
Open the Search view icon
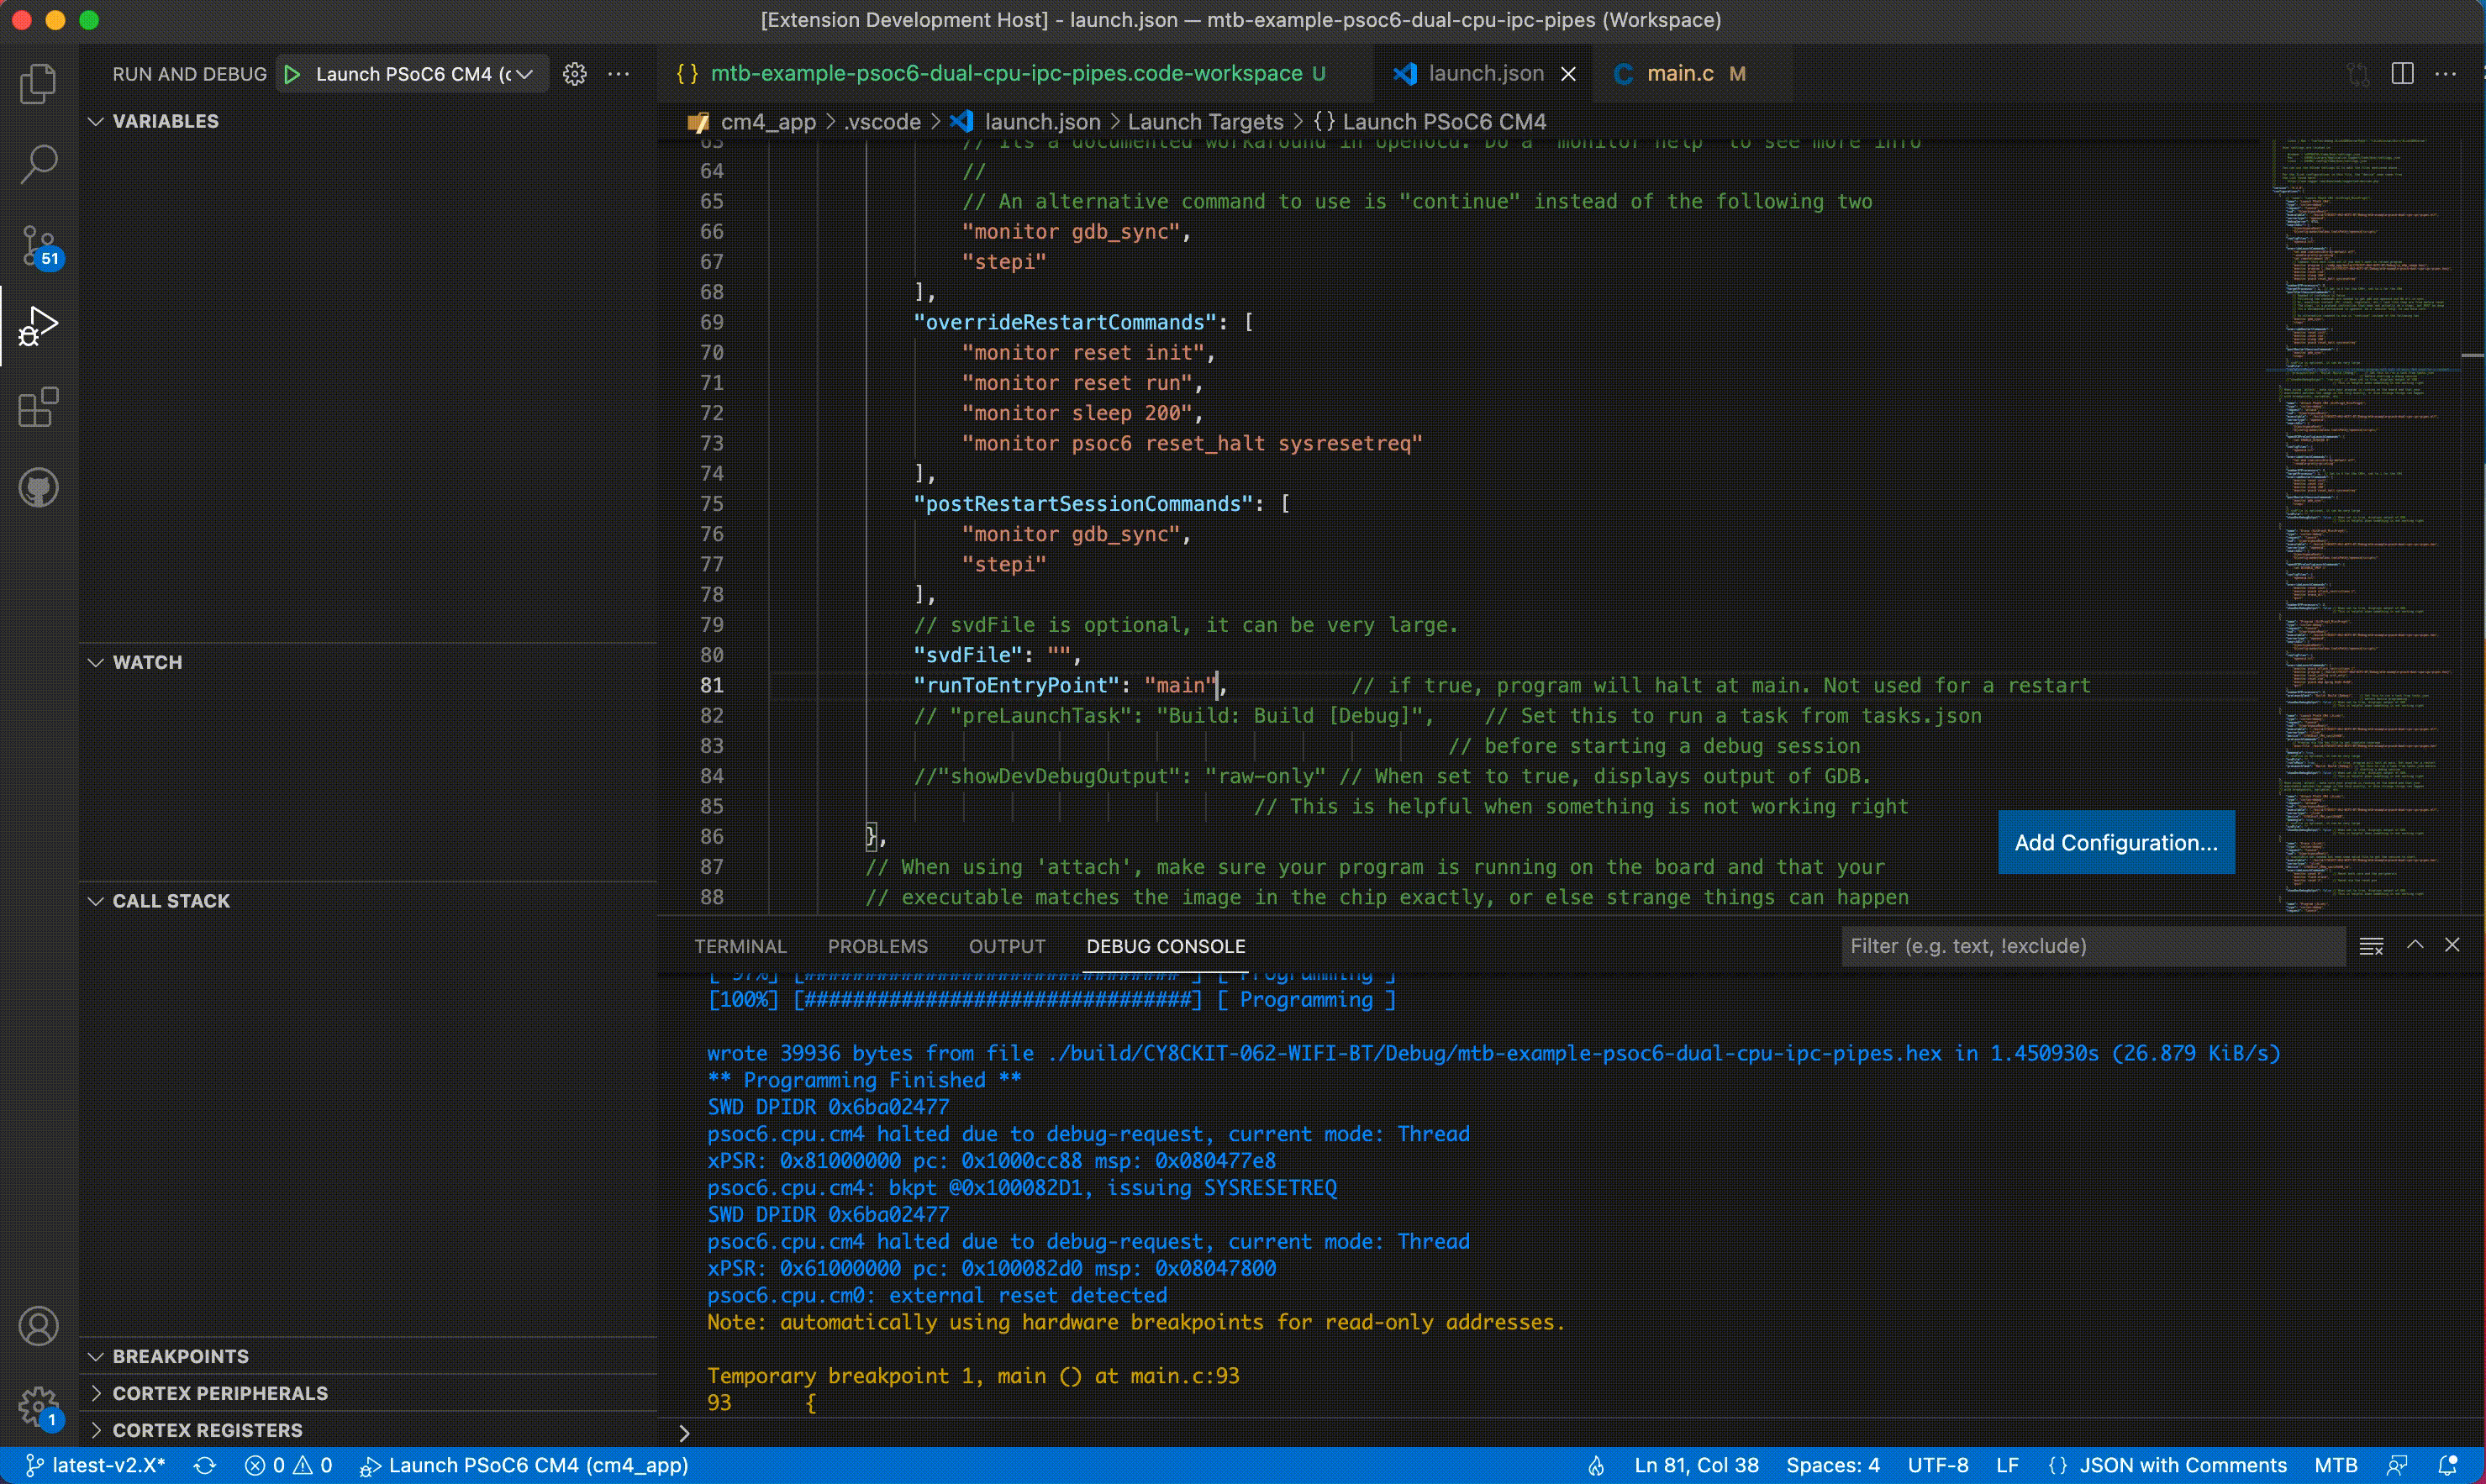[x=38, y=164]
